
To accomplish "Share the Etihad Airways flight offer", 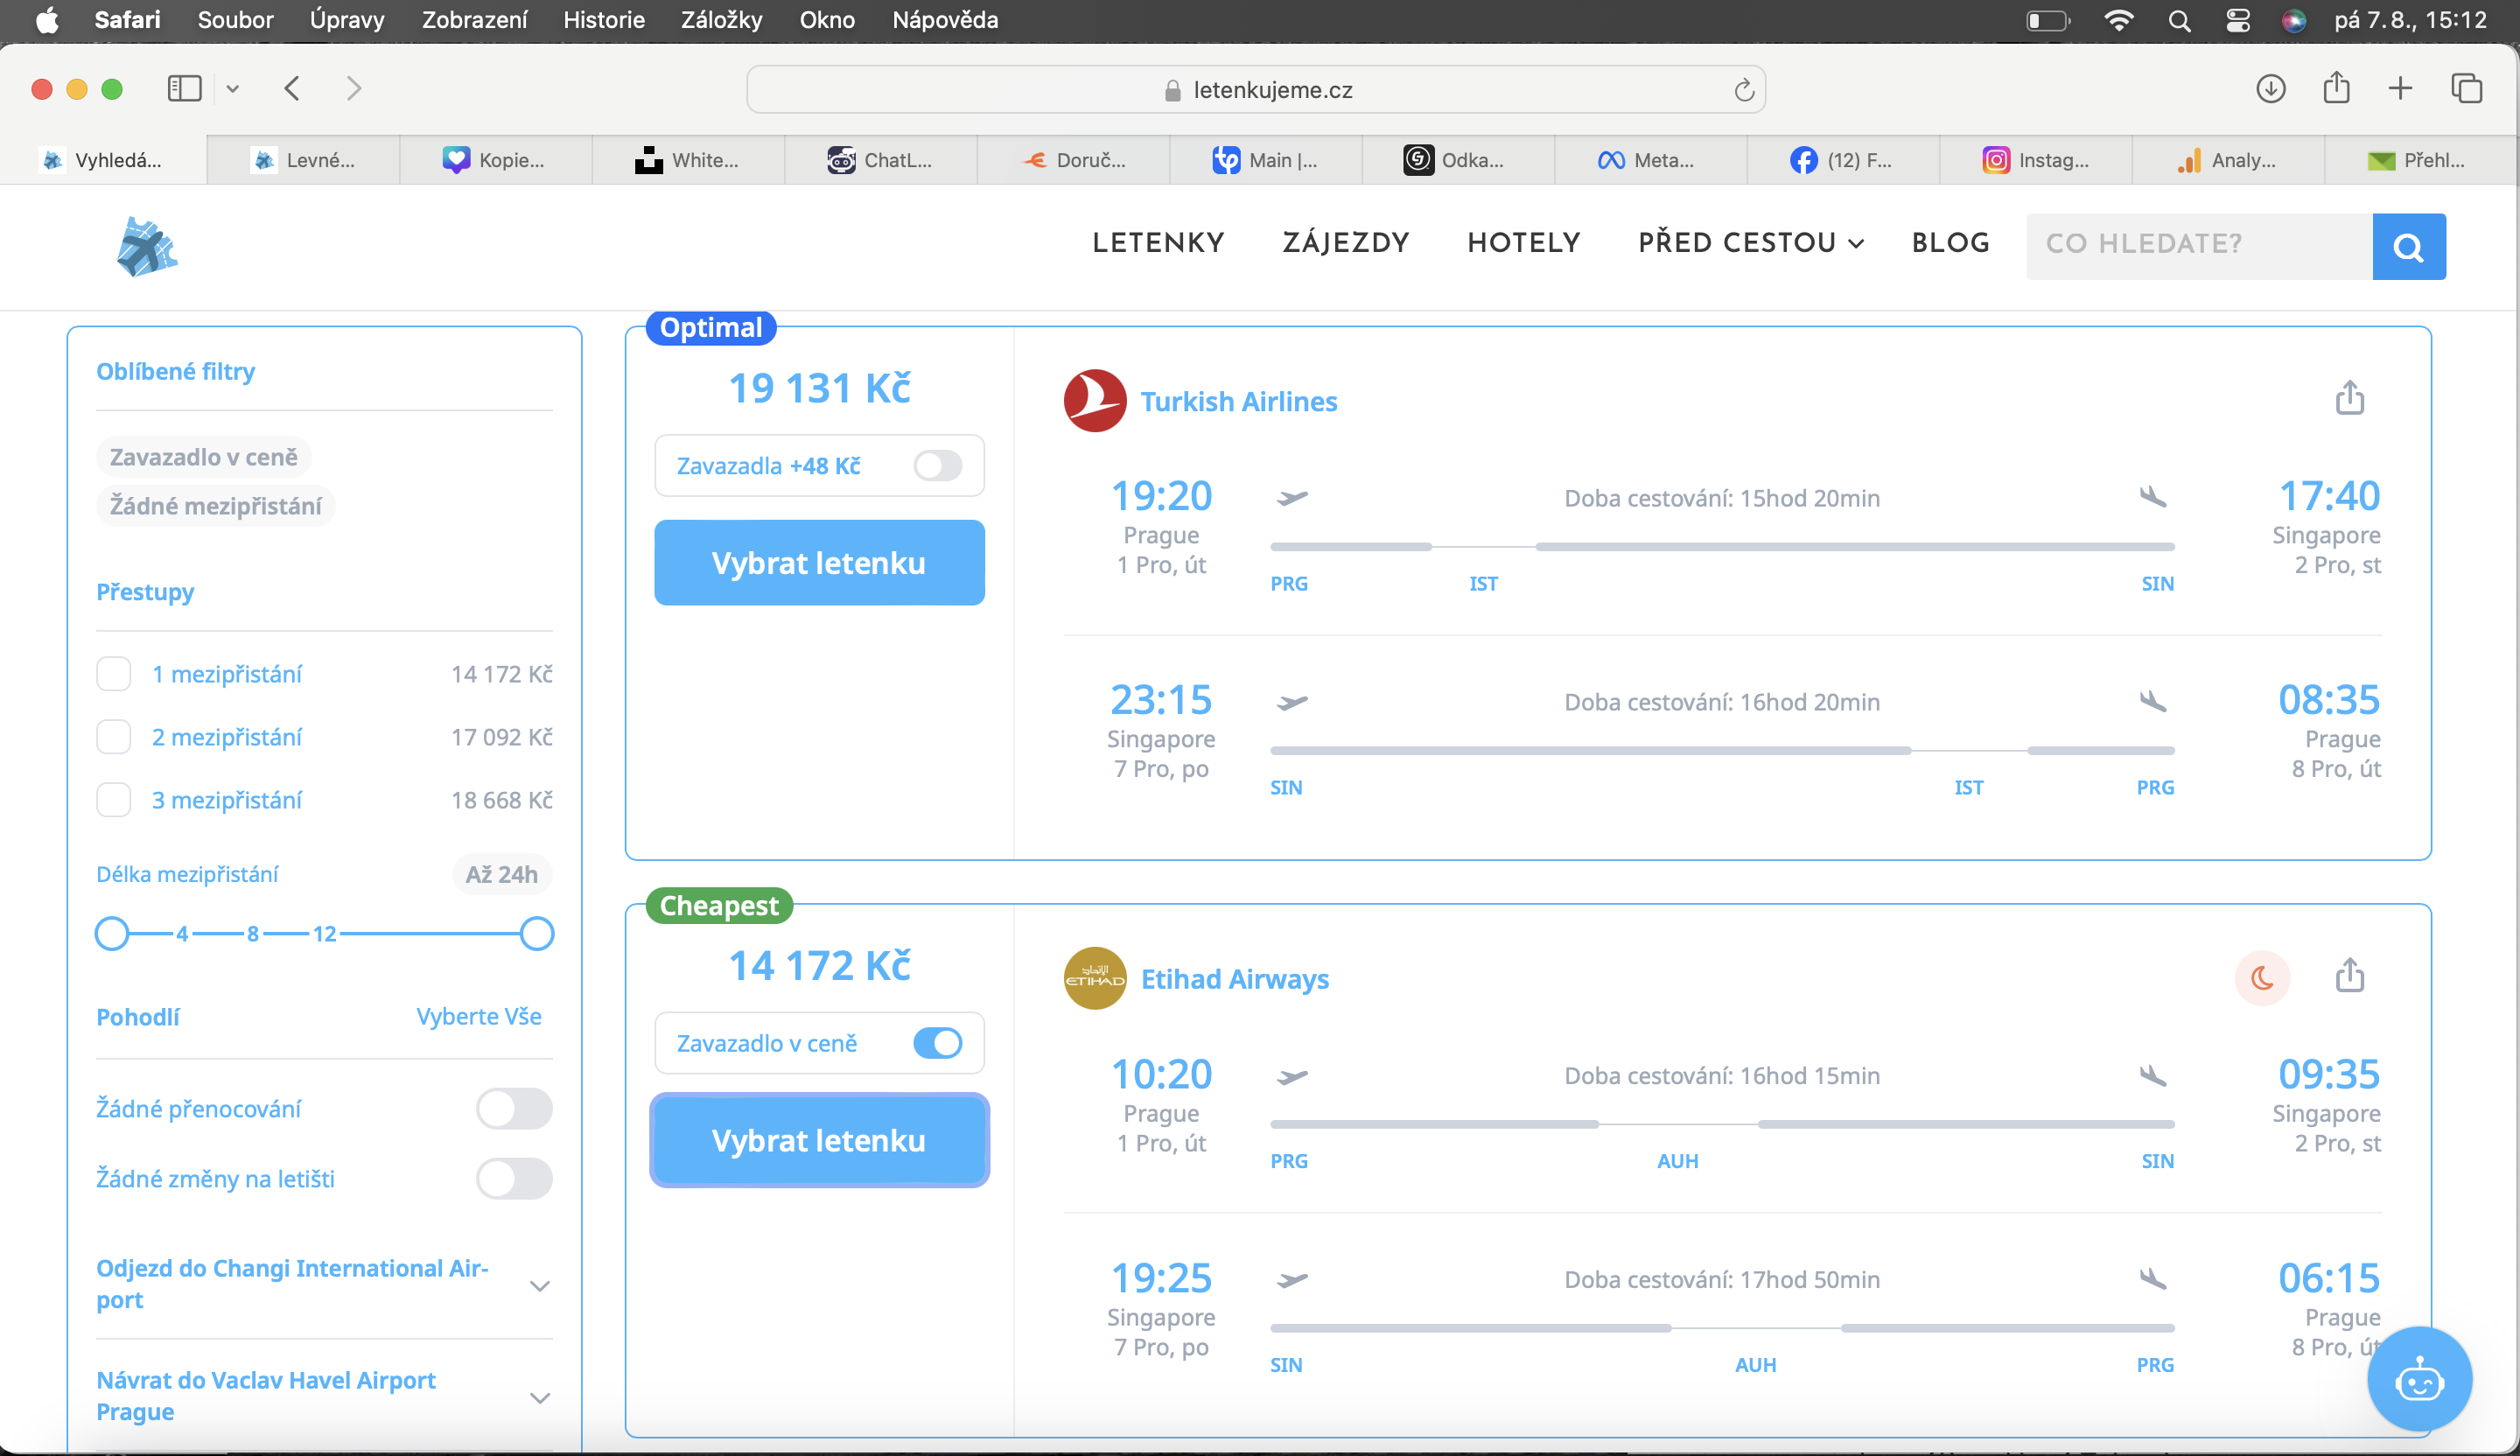I will pos(2349,975).
